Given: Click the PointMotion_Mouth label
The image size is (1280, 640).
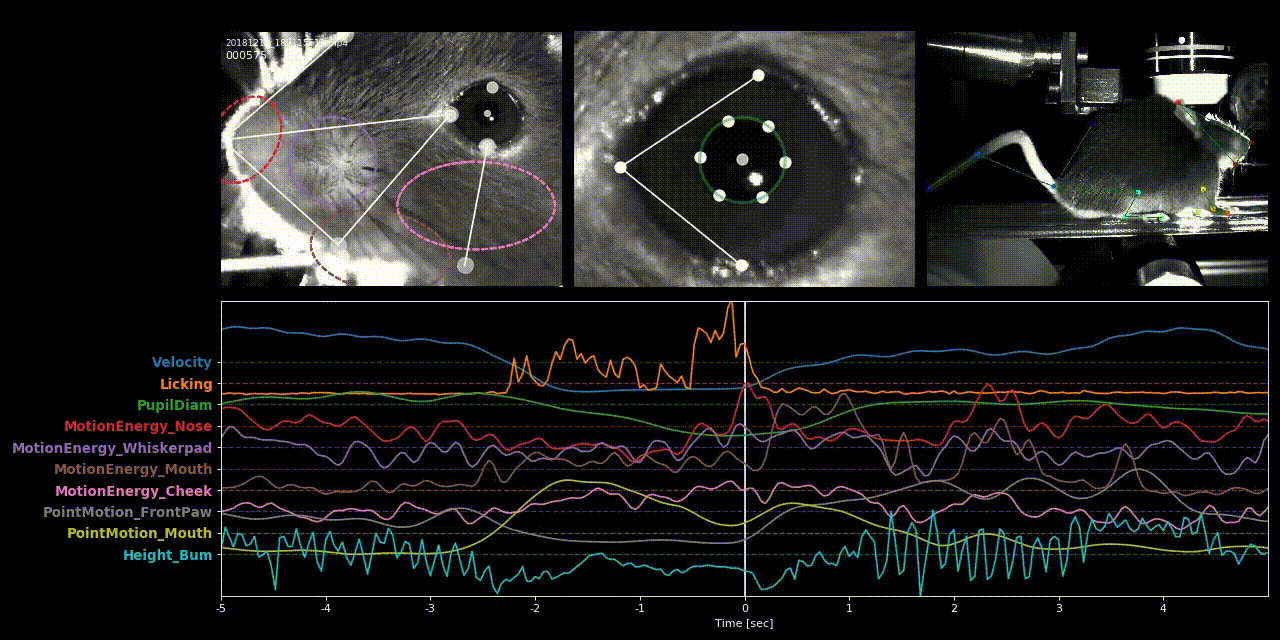Looking at the screenshot, I should click(x=139, y=534).
